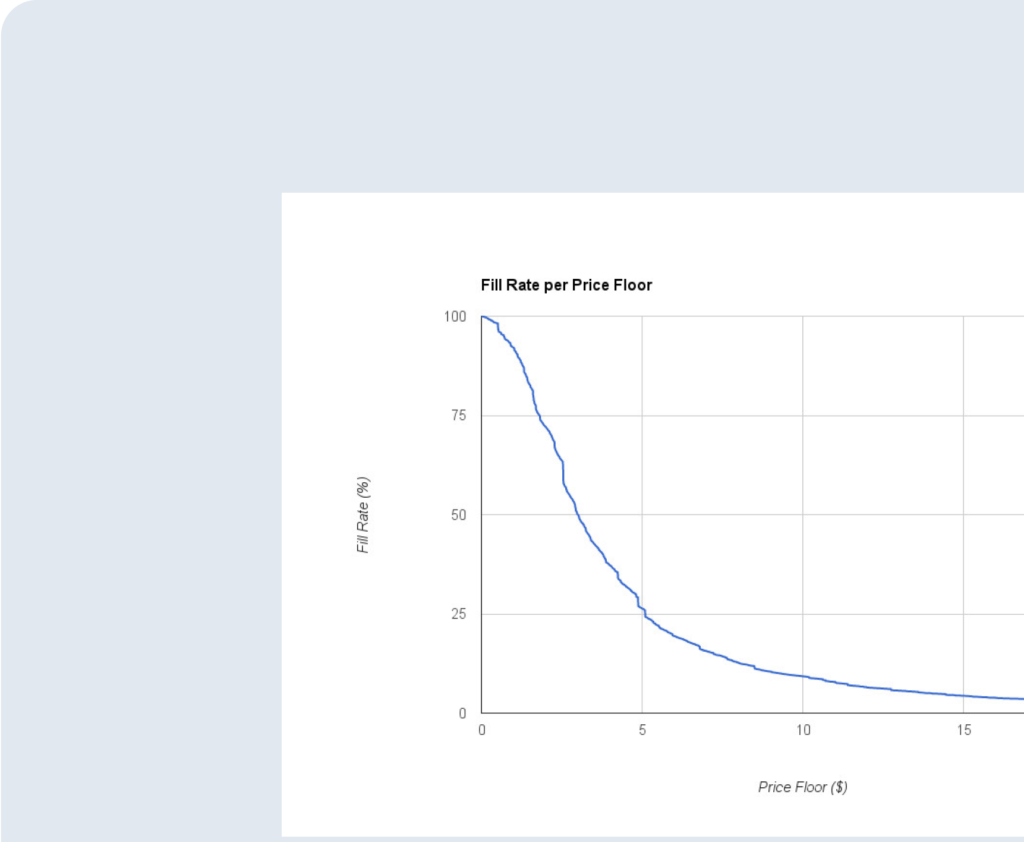Click the blue curve where it crosses the 75% gridline
Viewport: 1024px width, 842px height.
click(537, 416)
